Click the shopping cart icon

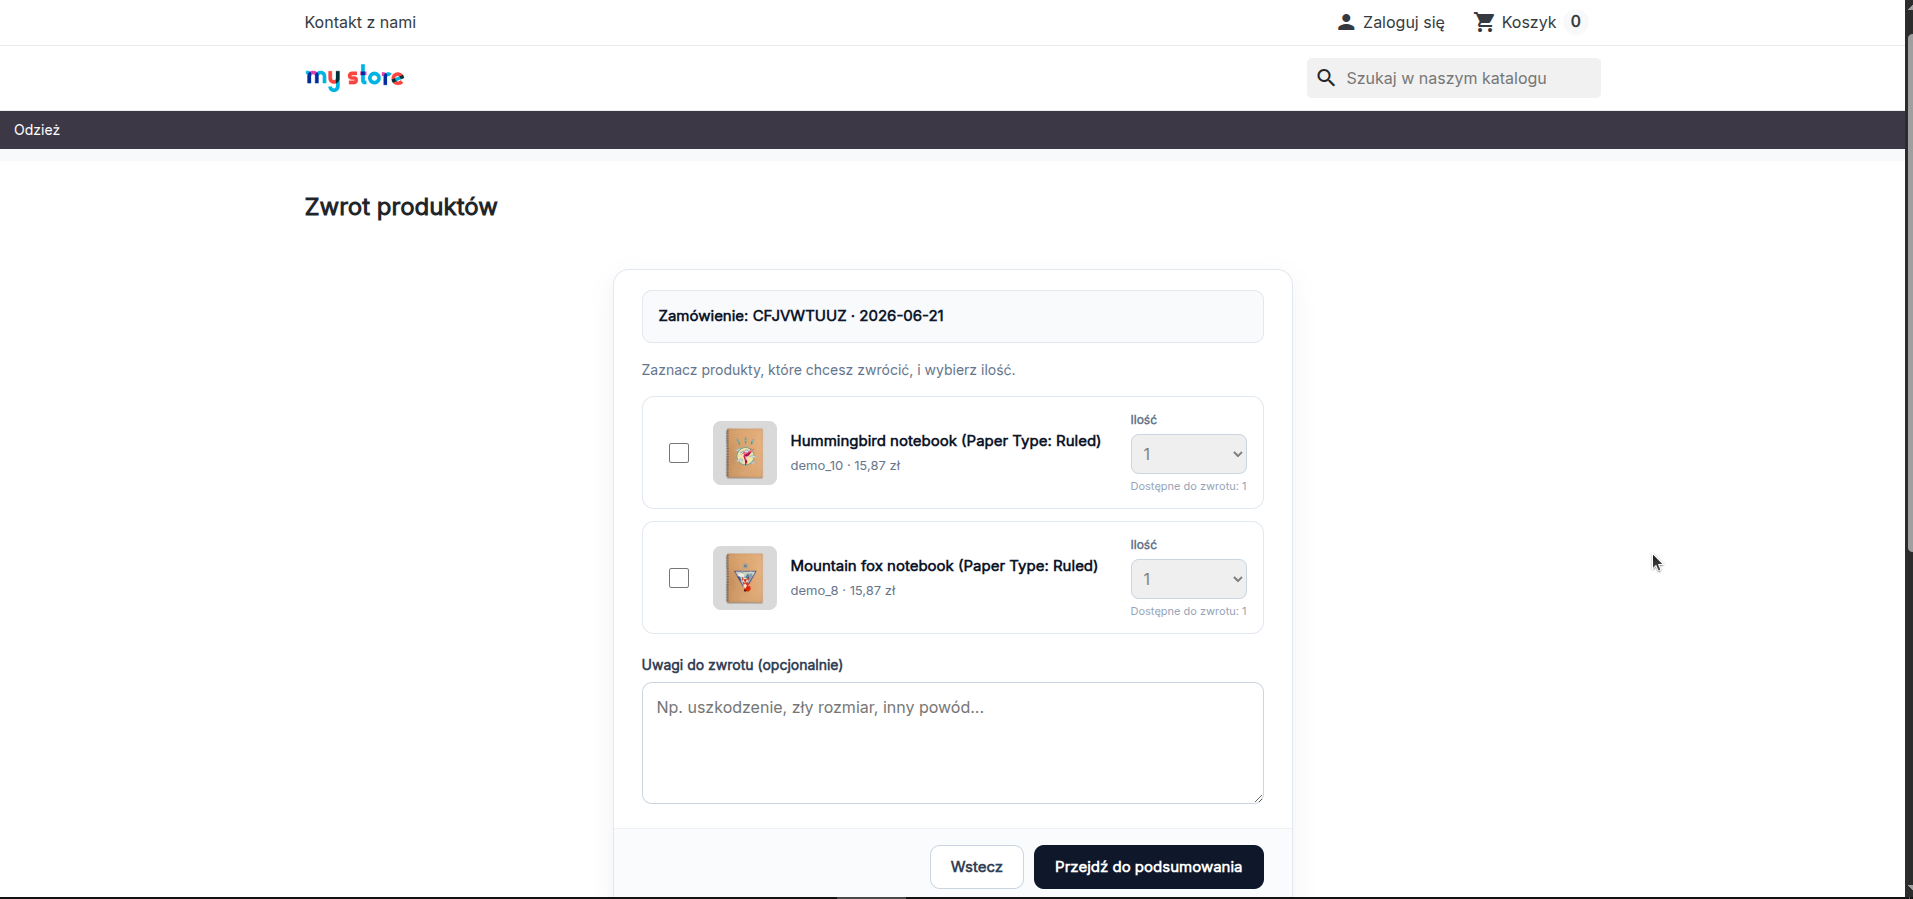click(x=1484, y=22)
